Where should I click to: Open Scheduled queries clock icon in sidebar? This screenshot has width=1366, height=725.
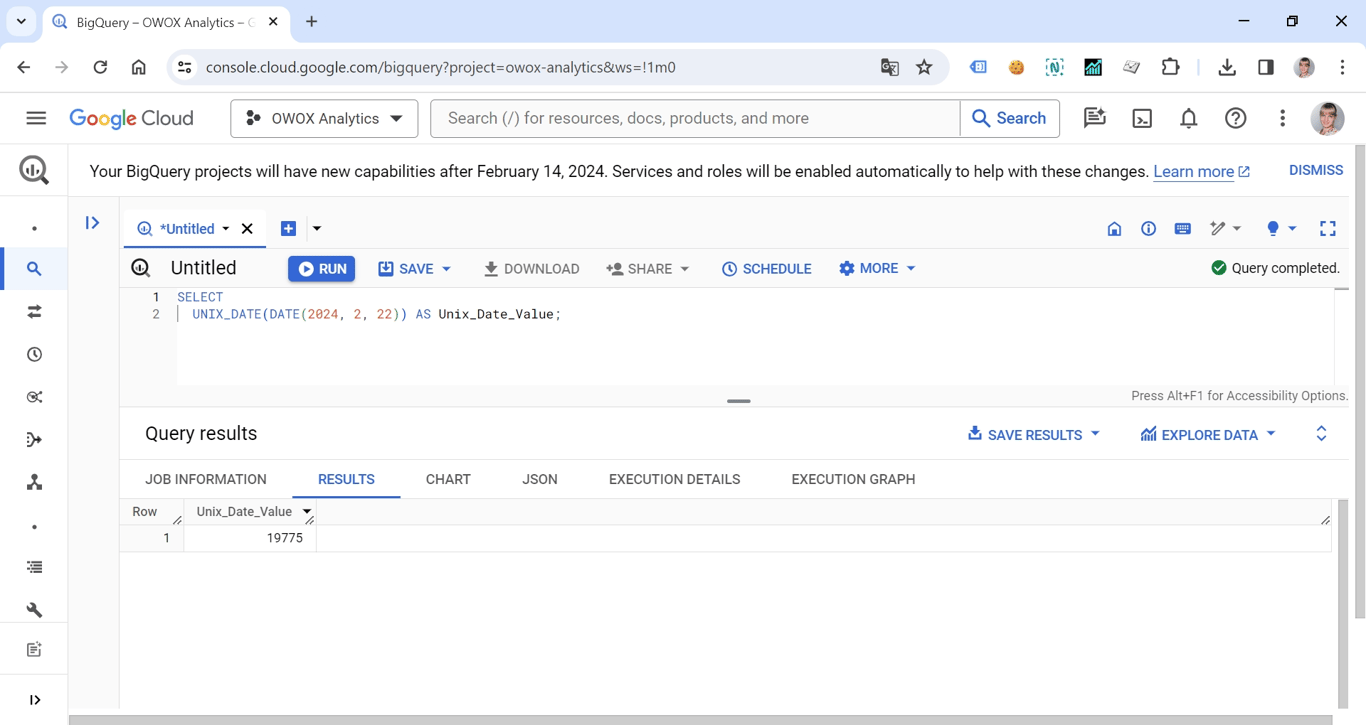click(x=34, y=355)
